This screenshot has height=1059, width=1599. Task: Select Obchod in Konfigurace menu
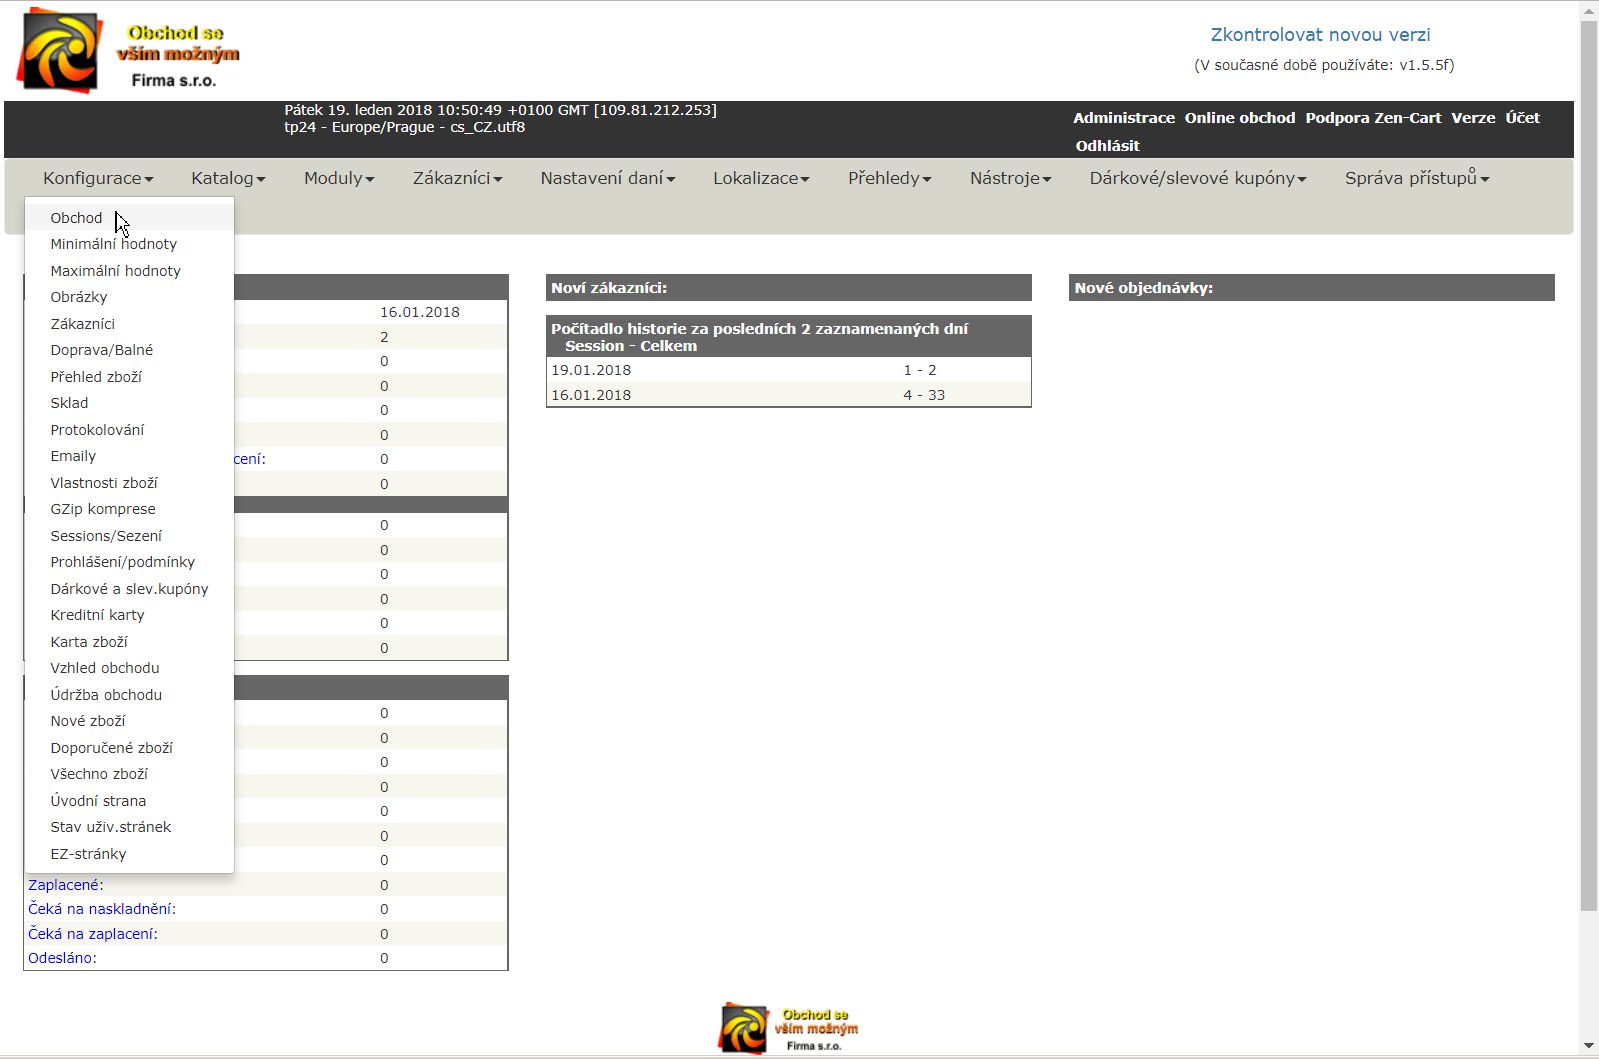coord(76,218)
